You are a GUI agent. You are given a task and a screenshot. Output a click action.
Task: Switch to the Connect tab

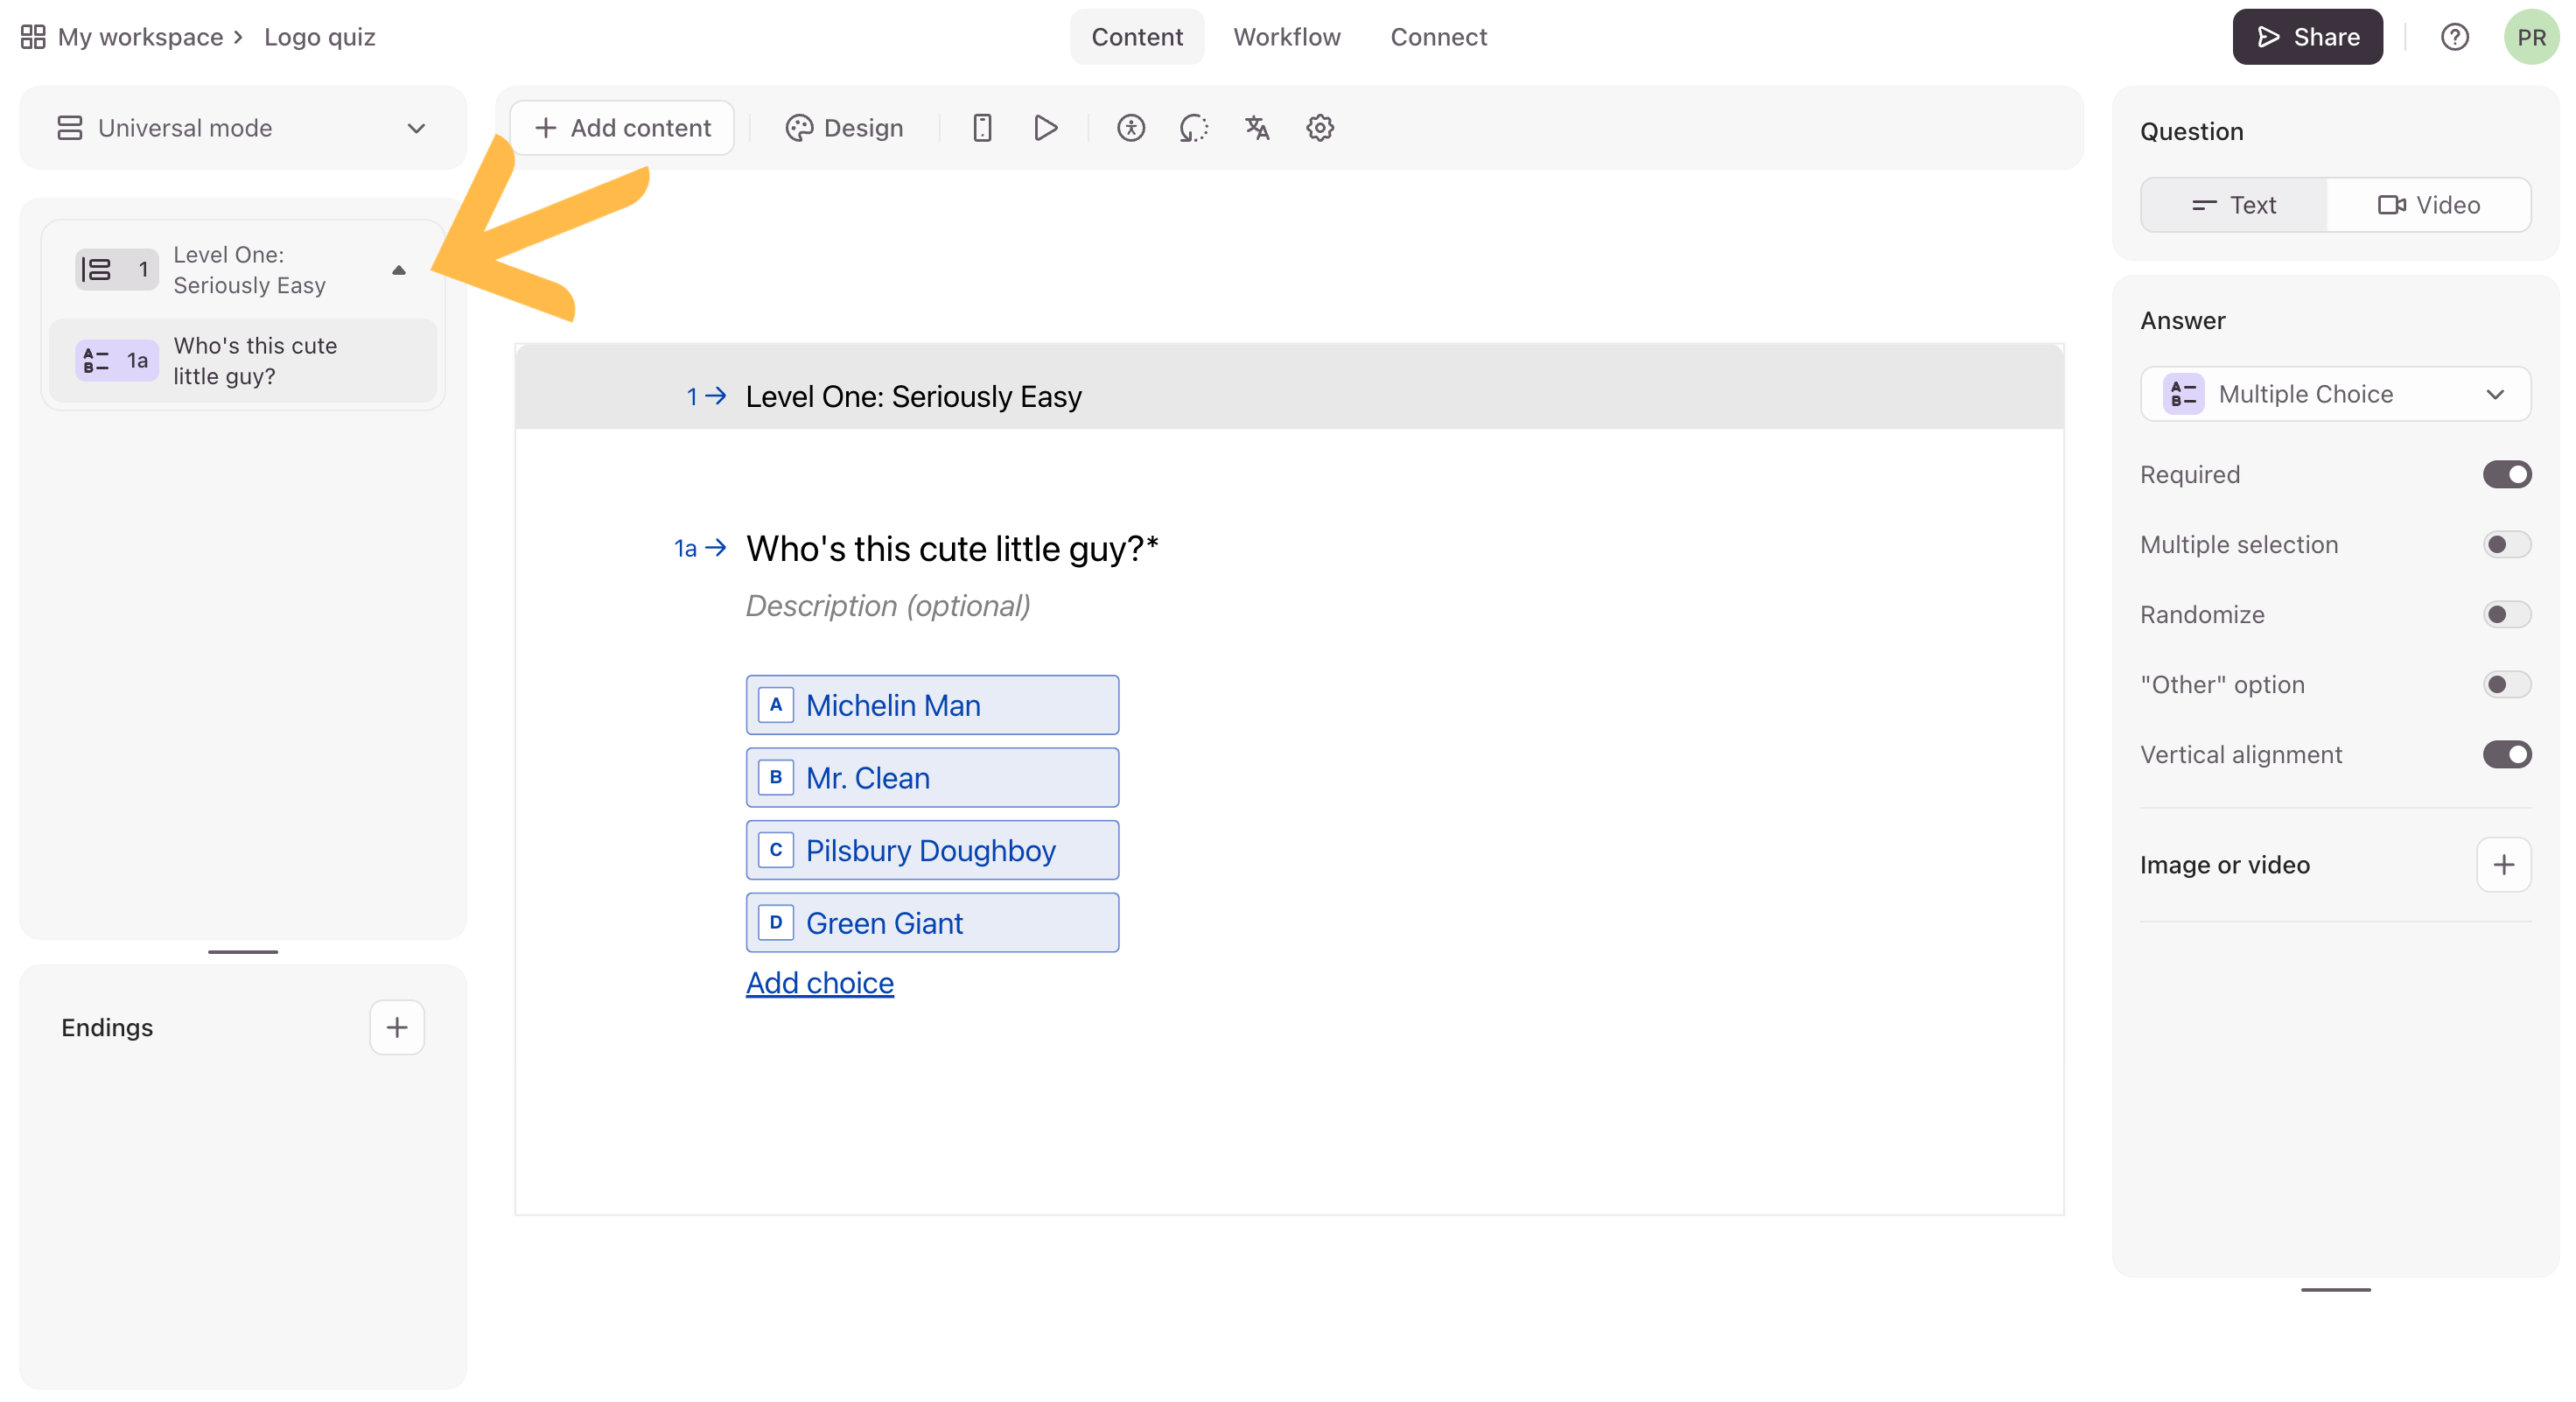[1439, 37]
